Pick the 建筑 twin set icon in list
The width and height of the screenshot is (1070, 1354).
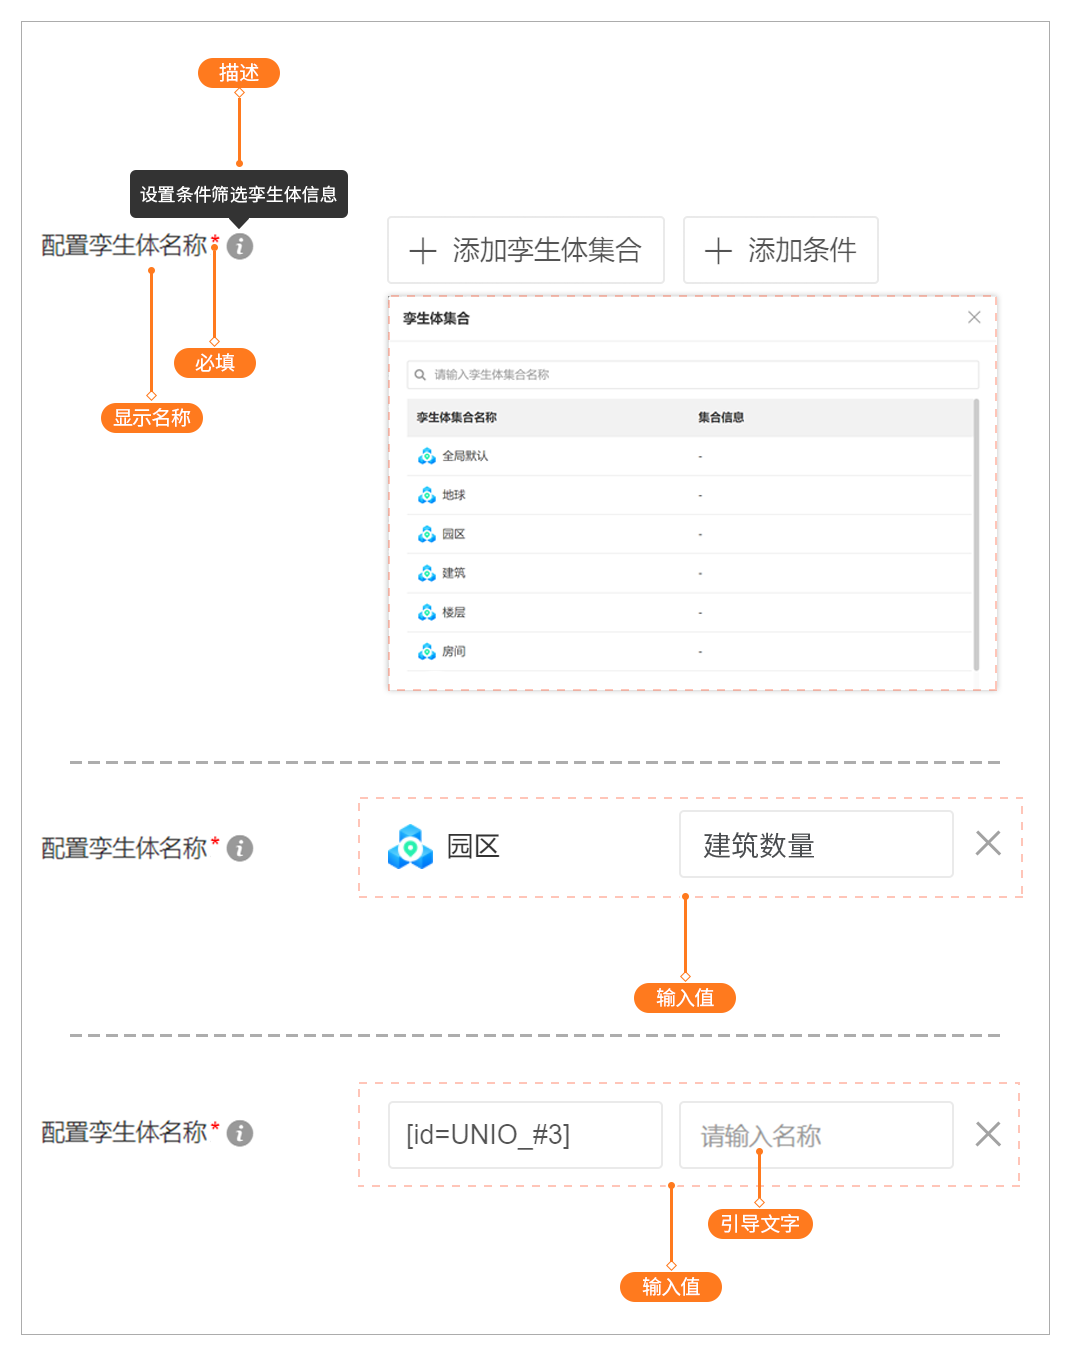tap(427, 573)
